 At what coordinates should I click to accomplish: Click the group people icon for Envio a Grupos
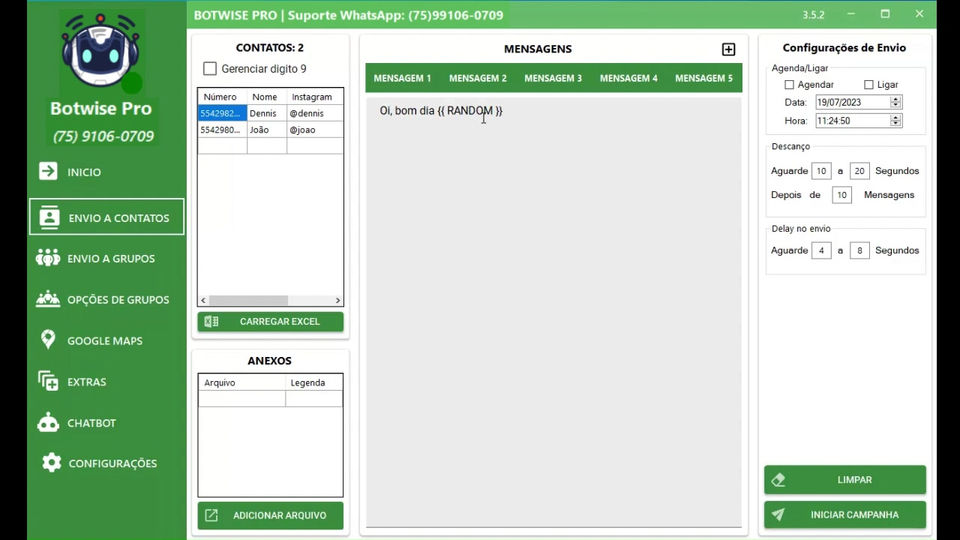click(48, 258)
